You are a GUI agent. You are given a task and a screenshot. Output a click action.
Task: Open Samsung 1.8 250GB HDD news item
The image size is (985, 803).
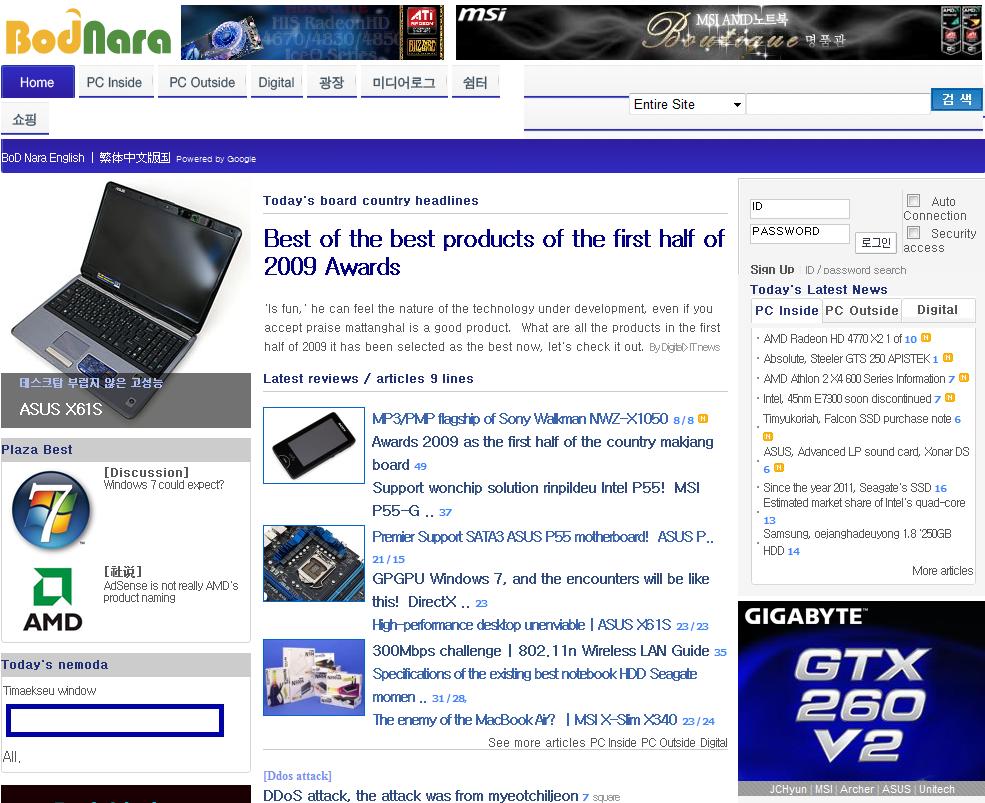pyautogui.click(x=857, y=542)
